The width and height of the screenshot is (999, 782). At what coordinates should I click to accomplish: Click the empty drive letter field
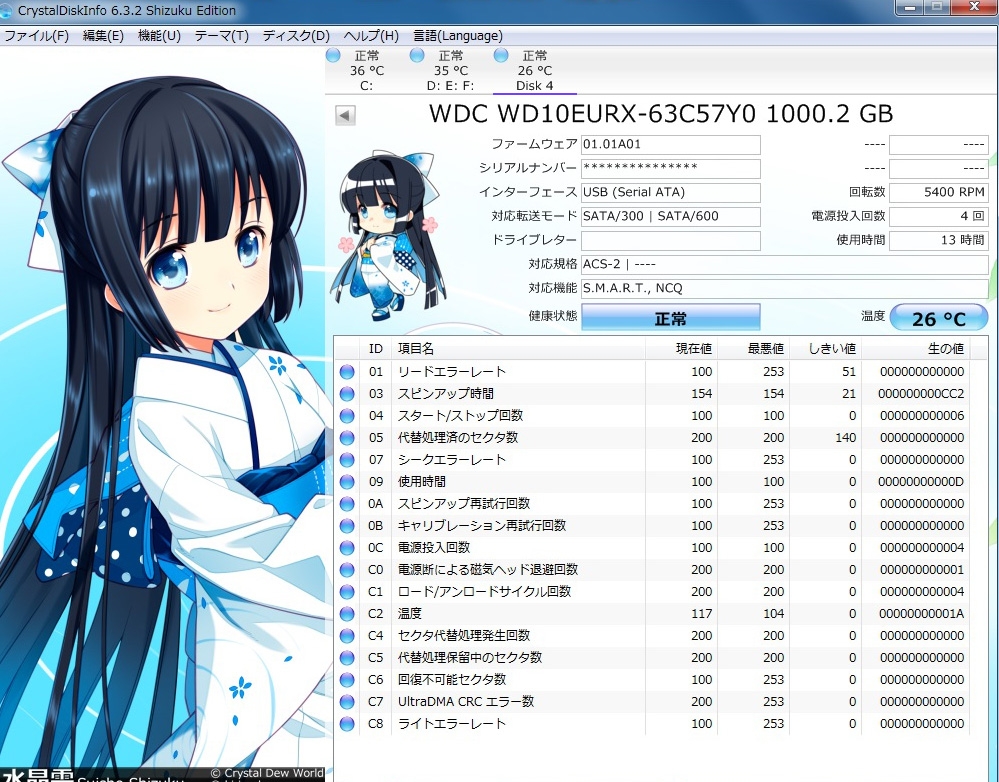pyautogui.click(x=670, y=240)
